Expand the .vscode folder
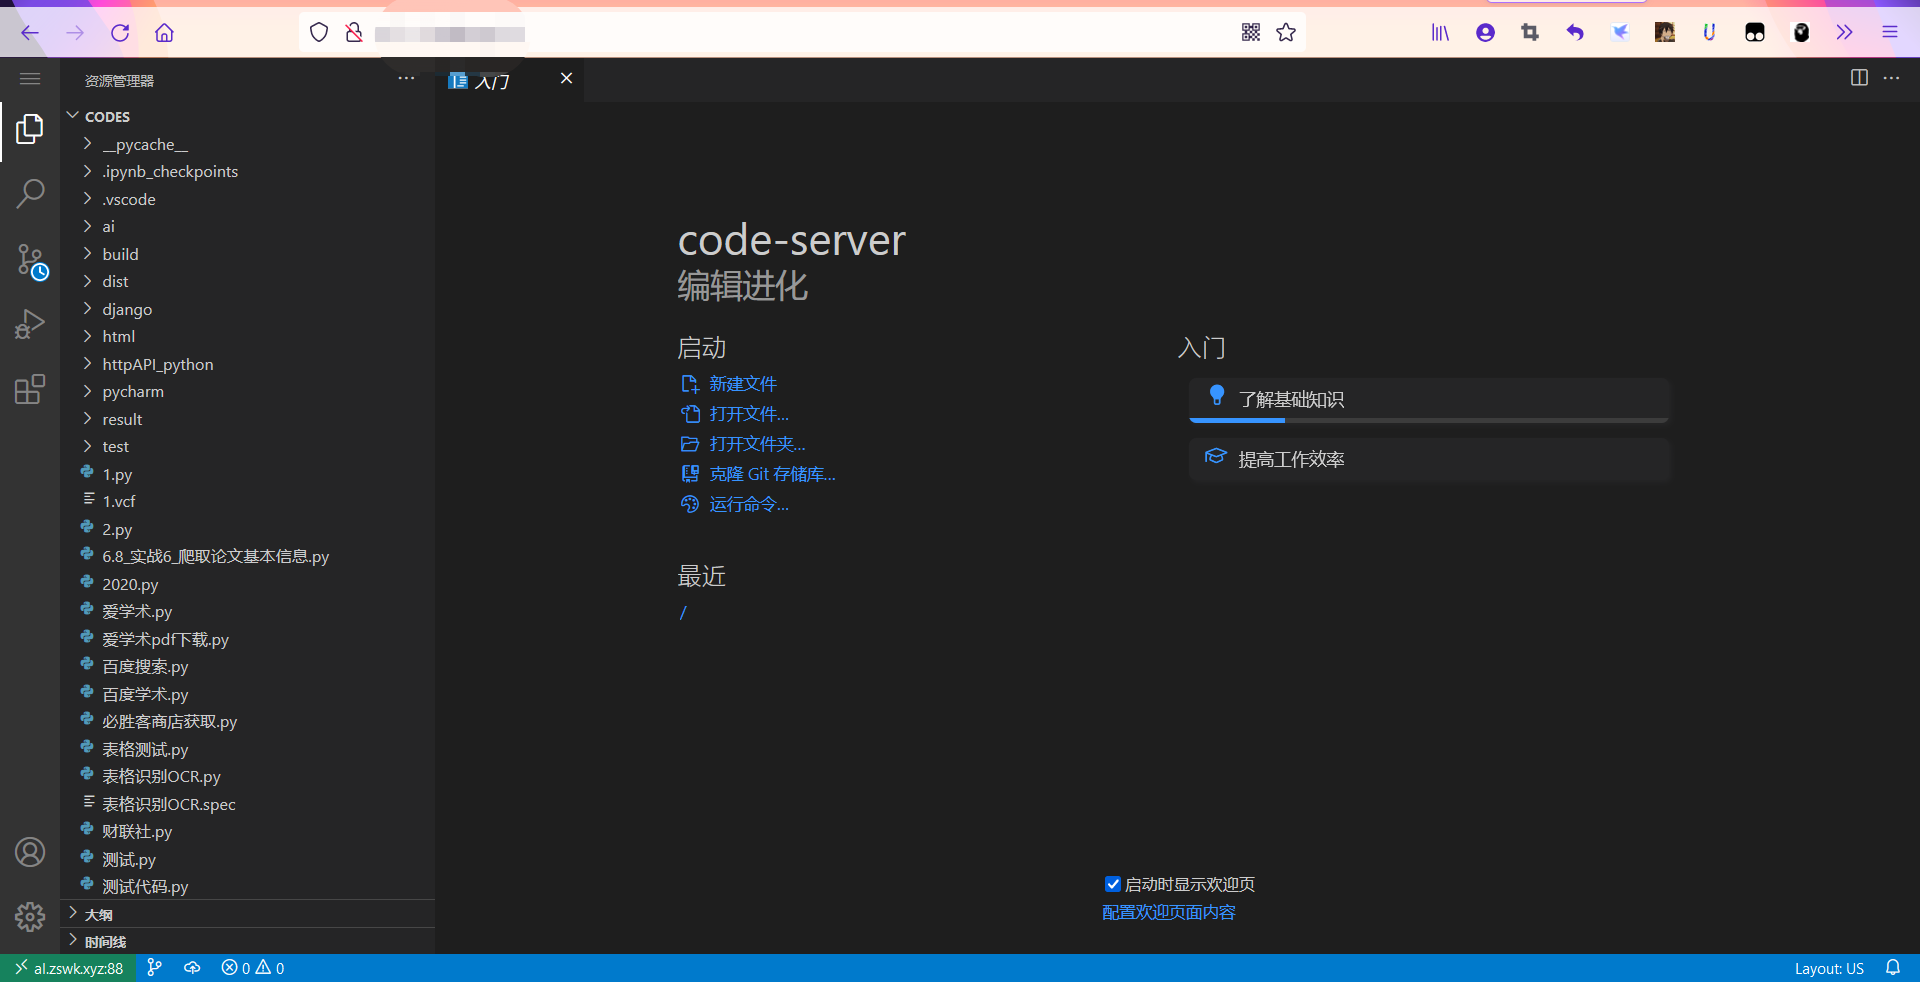 tap(247, 199)
